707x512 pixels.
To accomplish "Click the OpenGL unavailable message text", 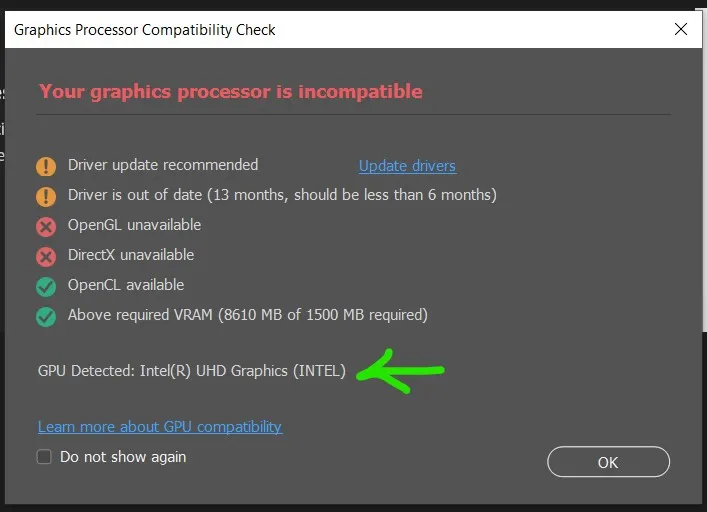I will [x=134, y=225].
